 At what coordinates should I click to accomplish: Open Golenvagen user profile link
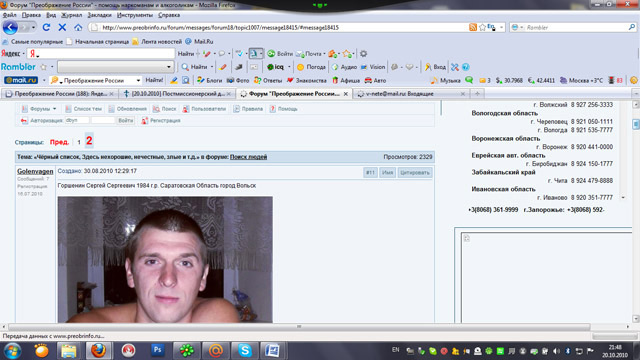(35, 171)
